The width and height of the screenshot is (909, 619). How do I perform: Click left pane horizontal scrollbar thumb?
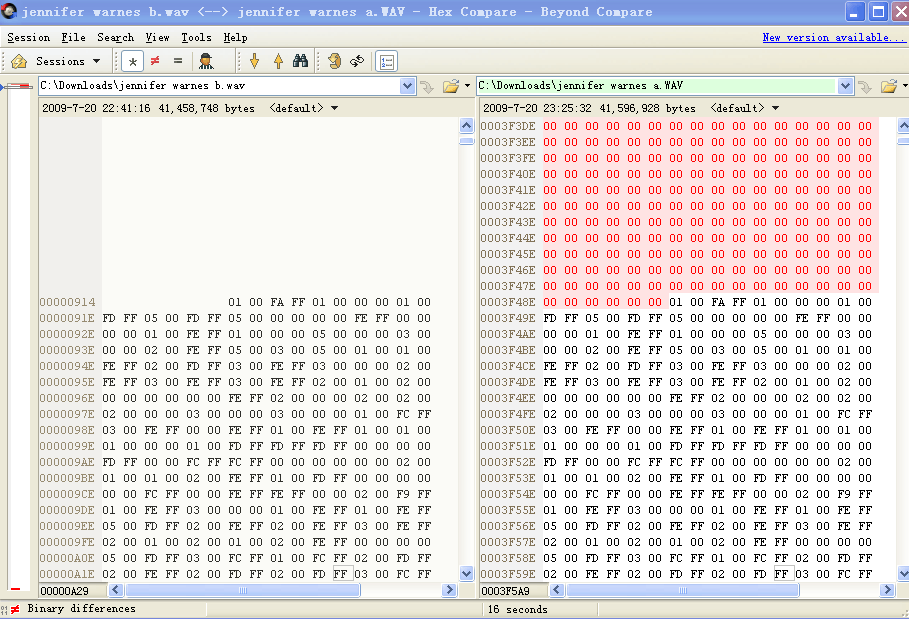pos(243,590)
